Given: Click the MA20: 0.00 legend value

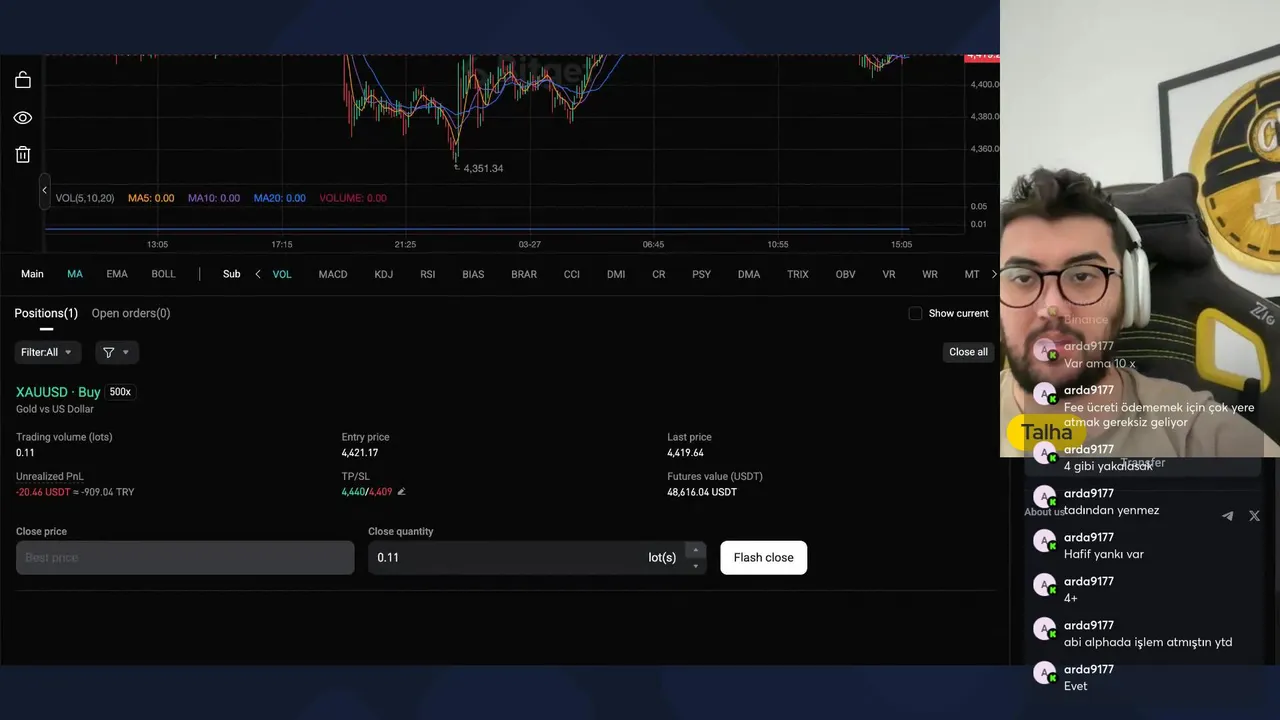Looking at the screenshot, I should point(280,198).
